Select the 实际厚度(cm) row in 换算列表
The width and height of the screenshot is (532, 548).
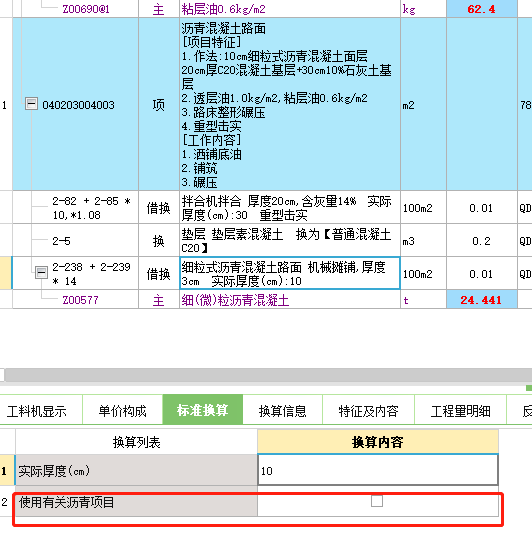[136, 470]
